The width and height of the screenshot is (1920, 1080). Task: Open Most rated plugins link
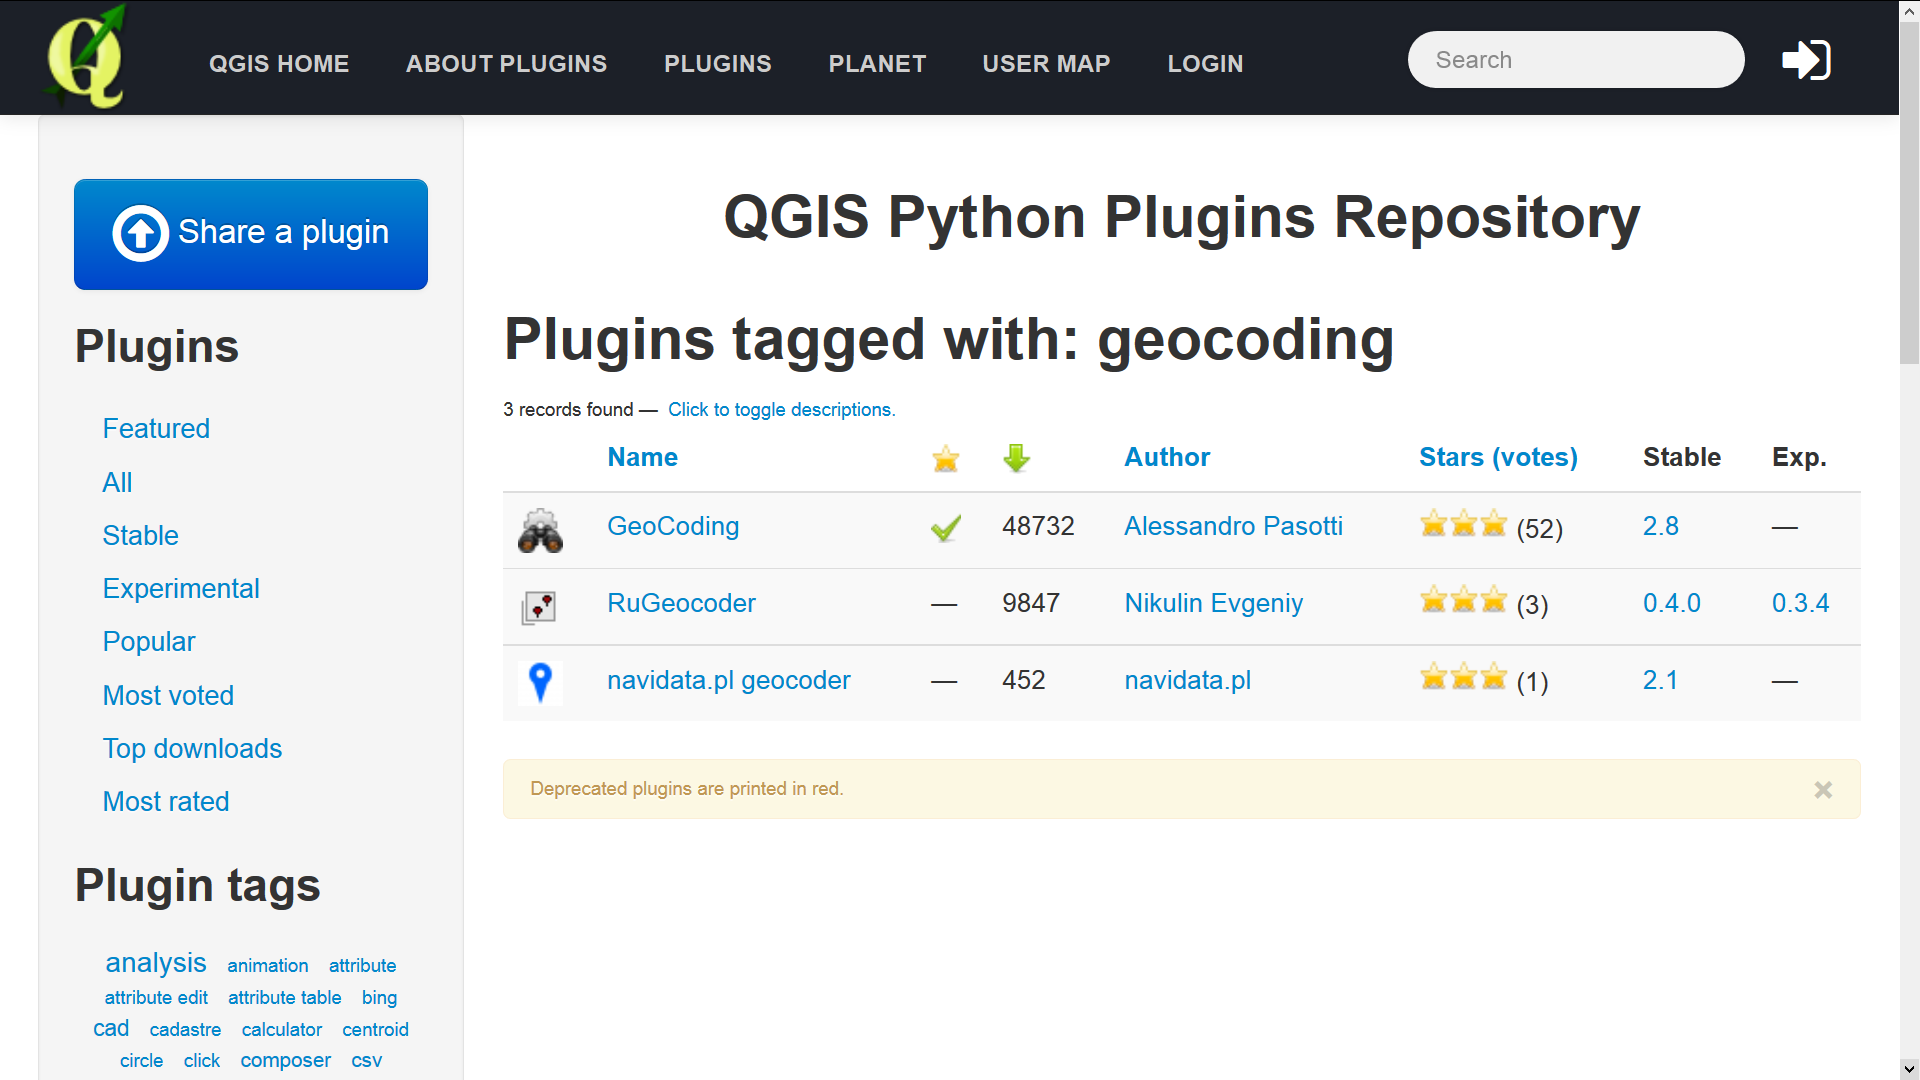tap(166, 802)
